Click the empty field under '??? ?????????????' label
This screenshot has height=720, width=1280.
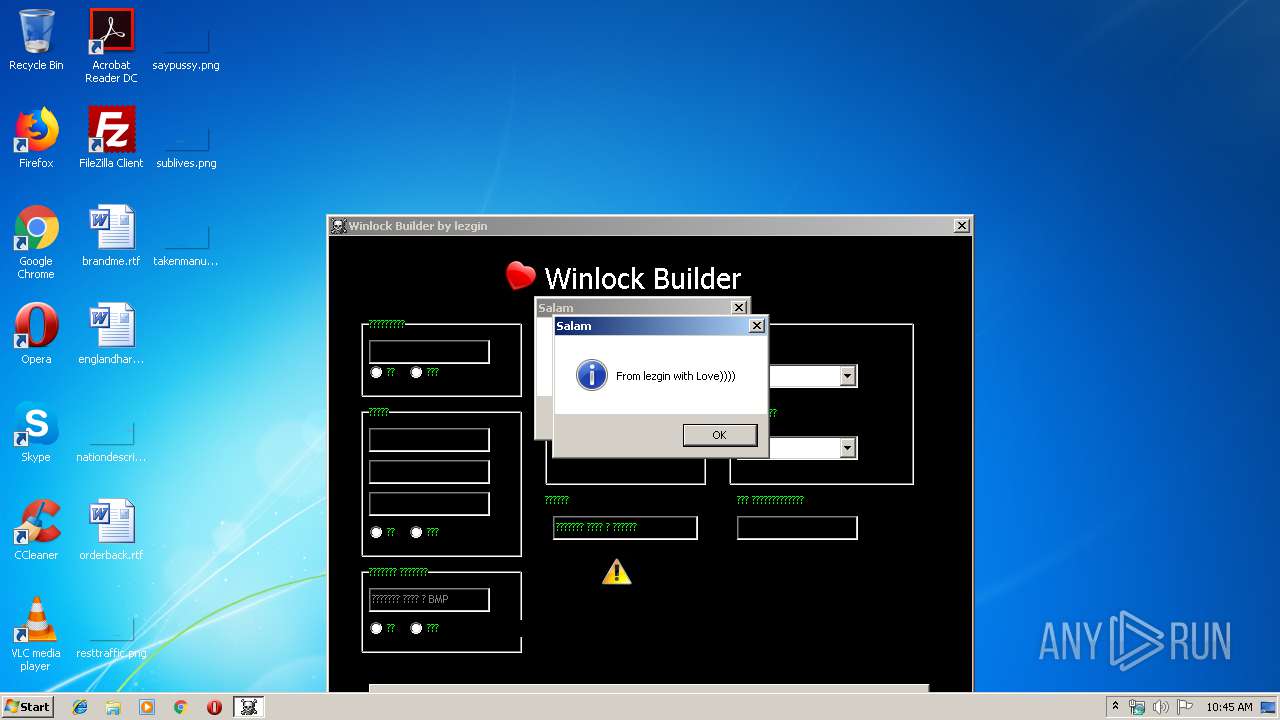pos(797,528)
